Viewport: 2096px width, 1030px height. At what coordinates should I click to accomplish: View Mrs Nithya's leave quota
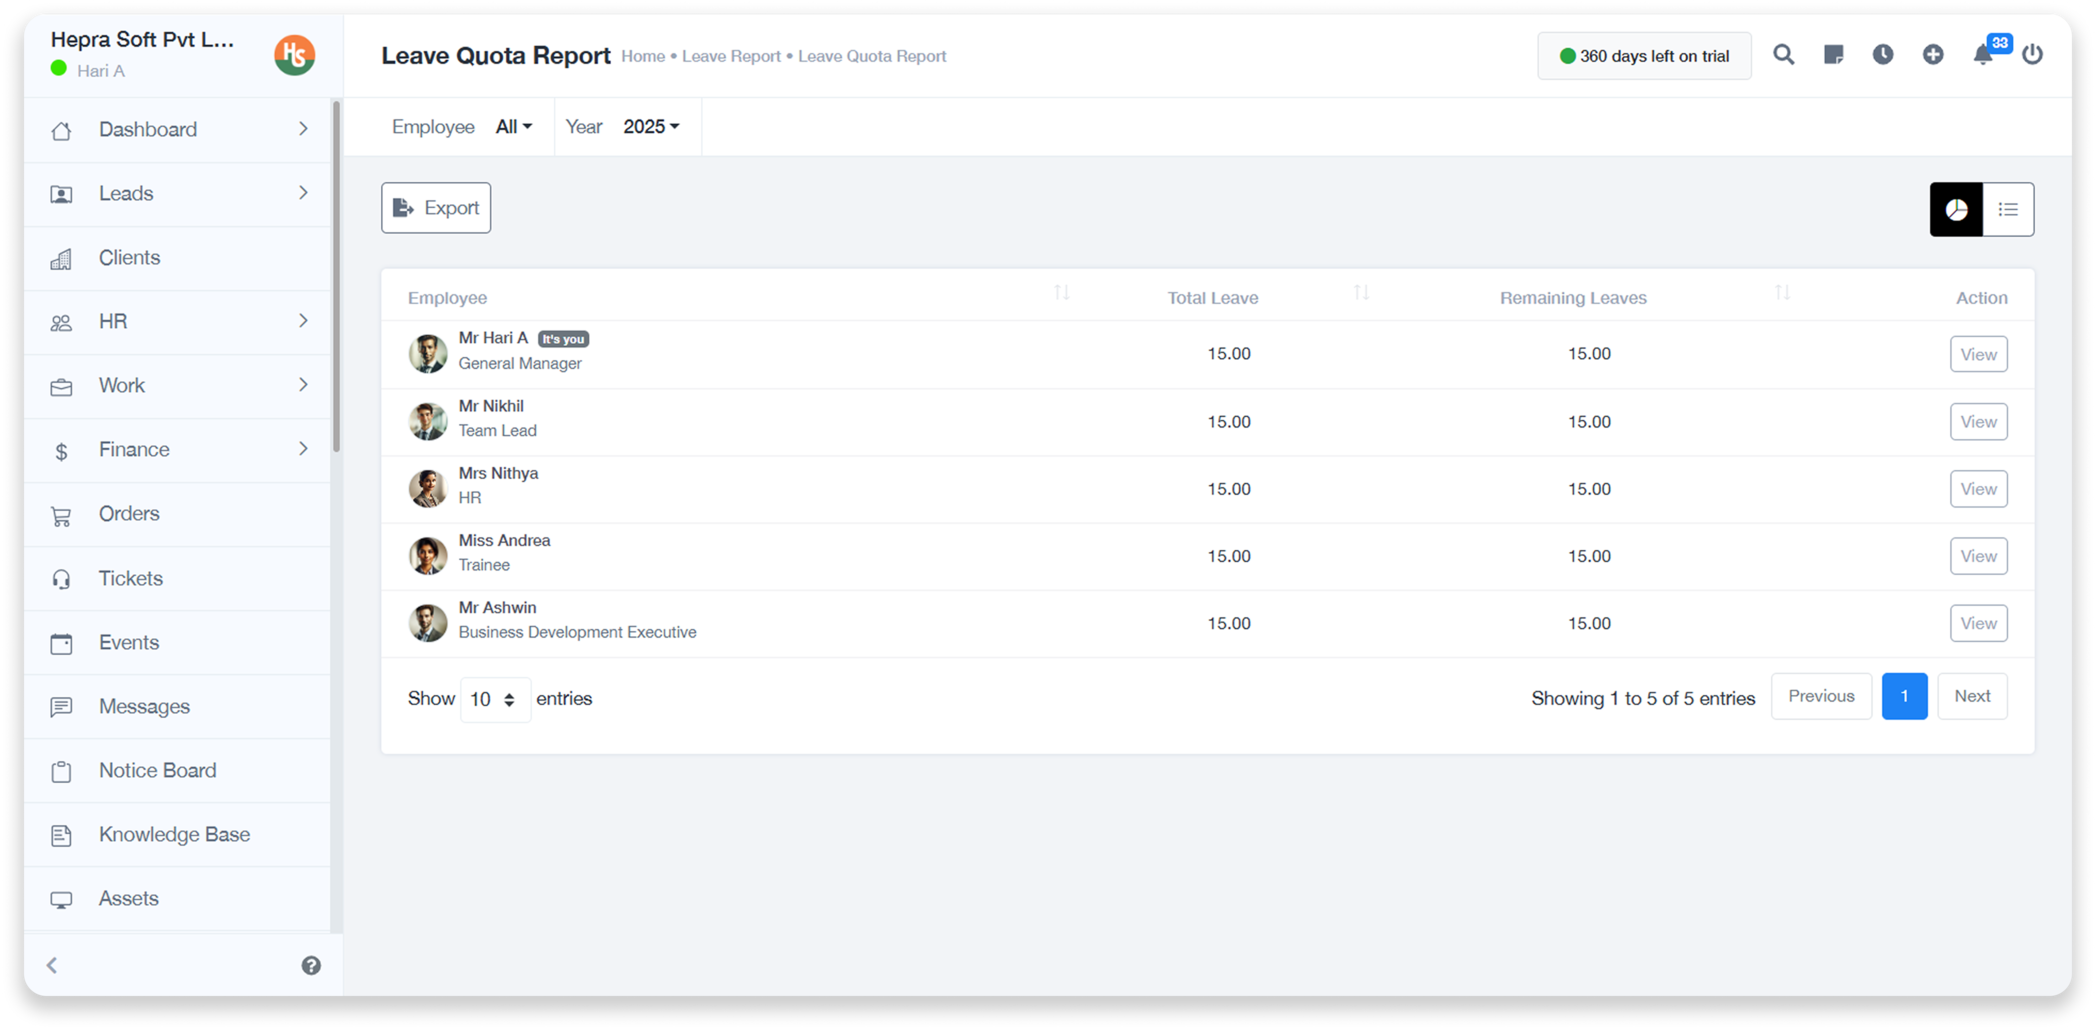pos(1977,489)
